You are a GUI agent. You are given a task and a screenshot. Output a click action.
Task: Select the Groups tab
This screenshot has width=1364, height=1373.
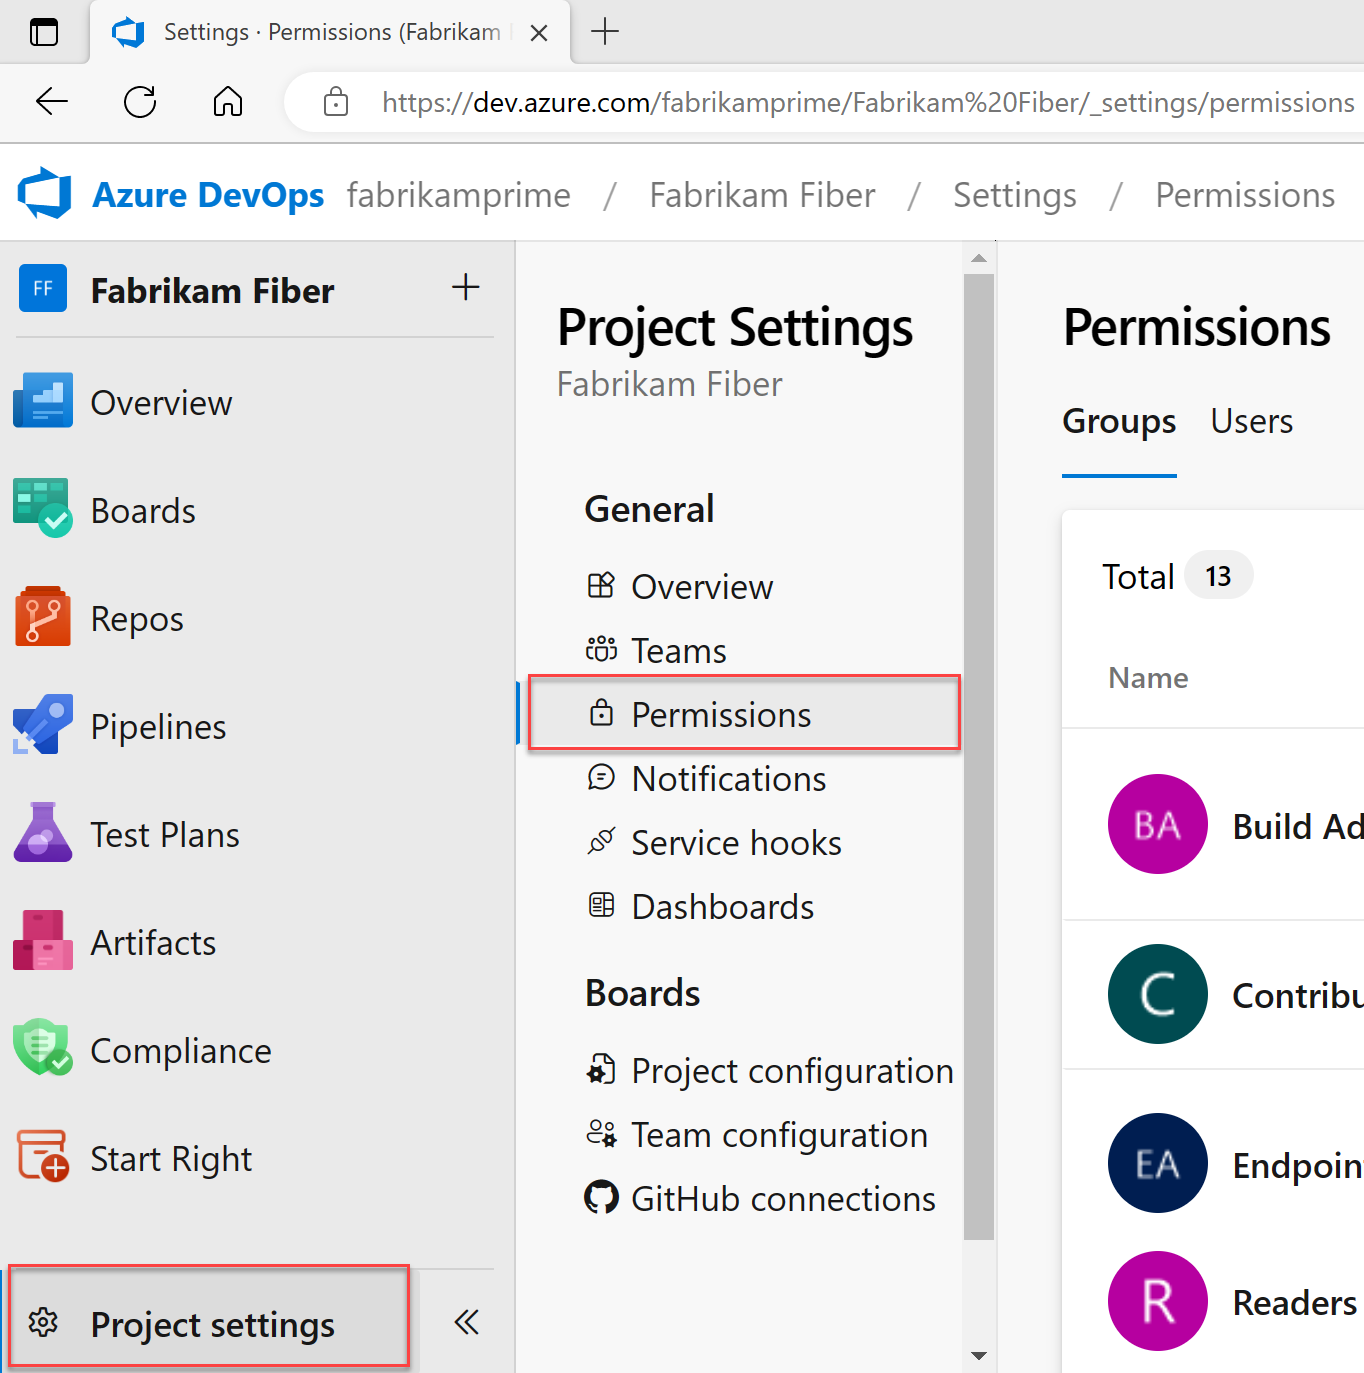(1118, 421)
